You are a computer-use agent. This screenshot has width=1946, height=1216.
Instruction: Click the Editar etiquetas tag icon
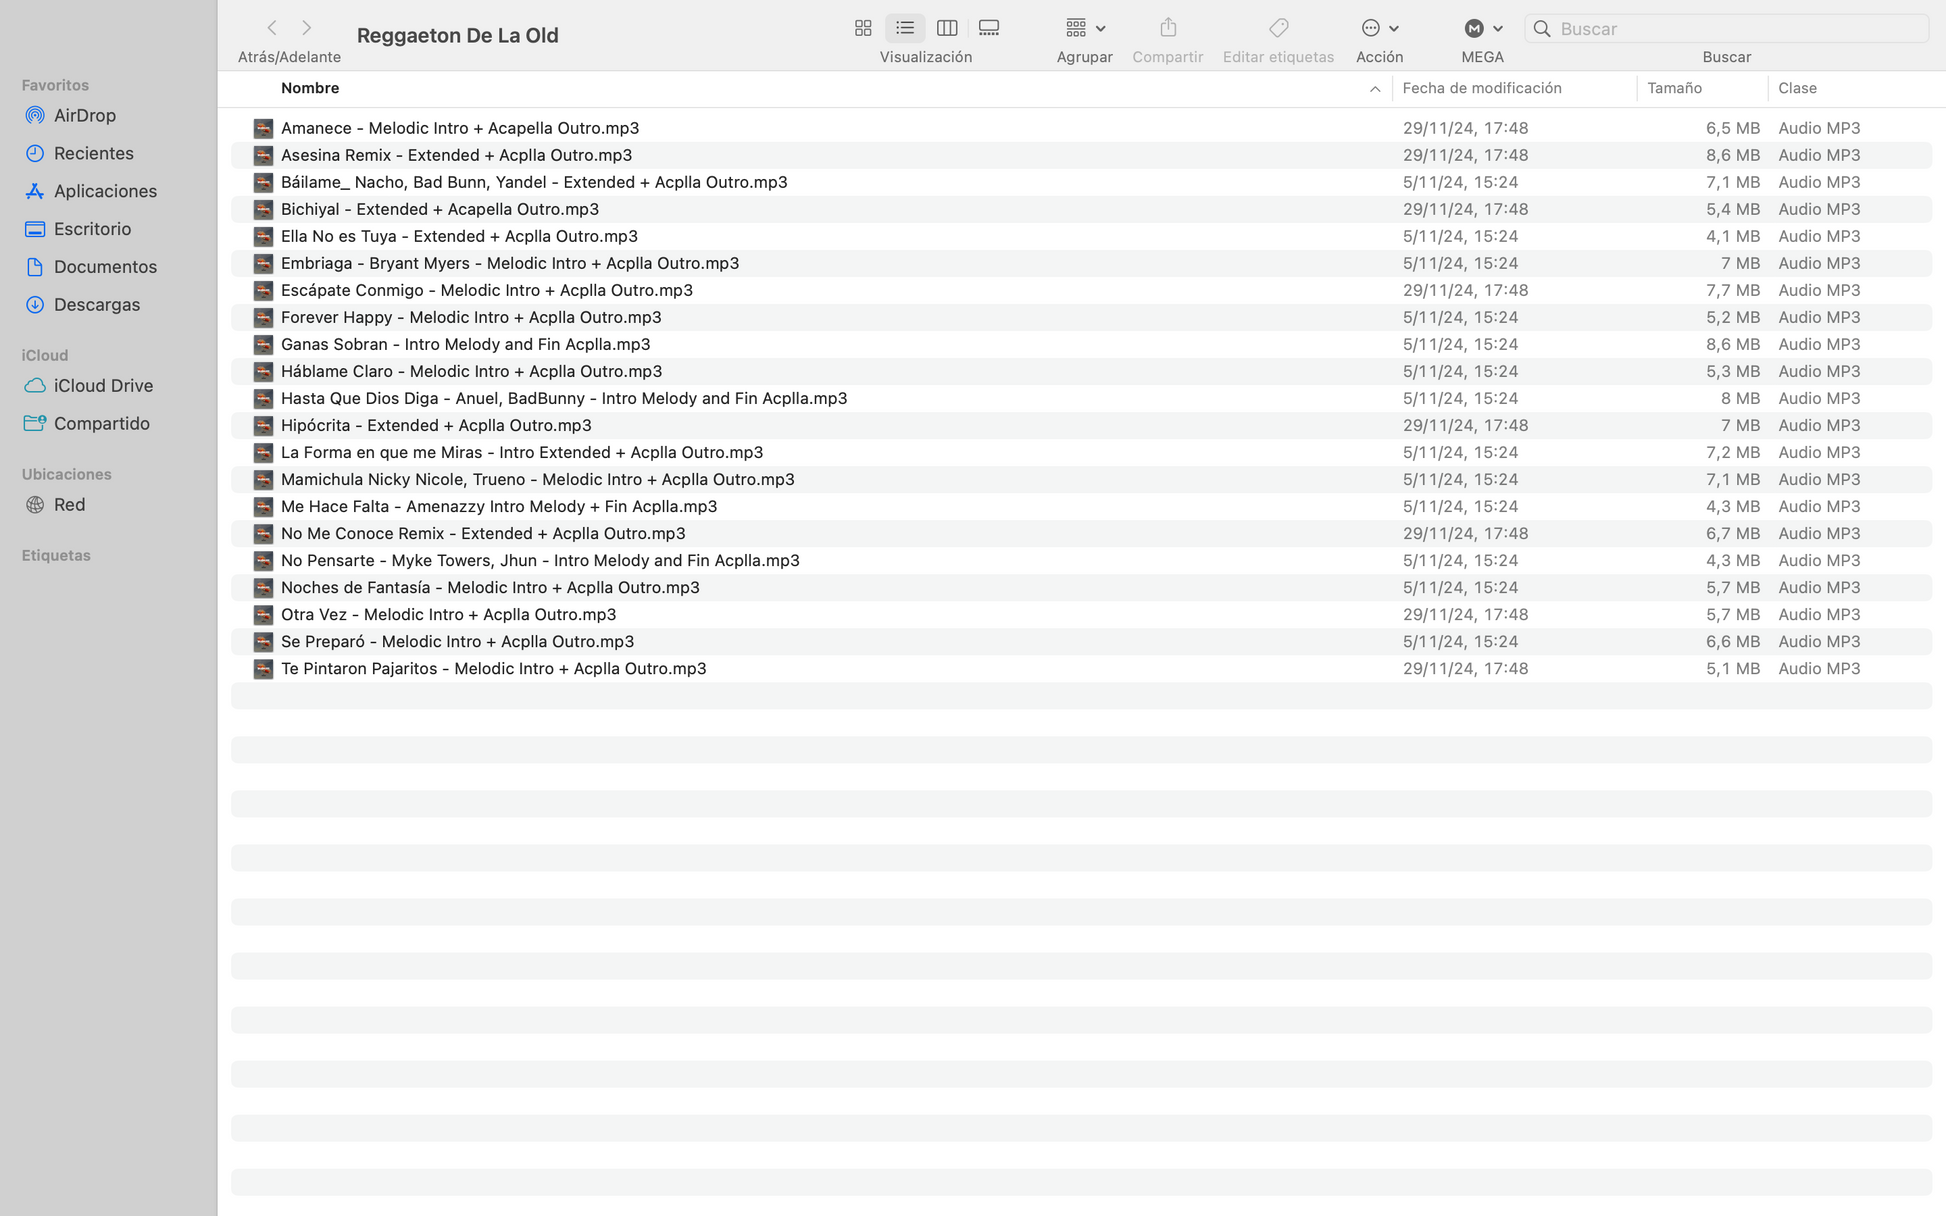point(1278,28)
